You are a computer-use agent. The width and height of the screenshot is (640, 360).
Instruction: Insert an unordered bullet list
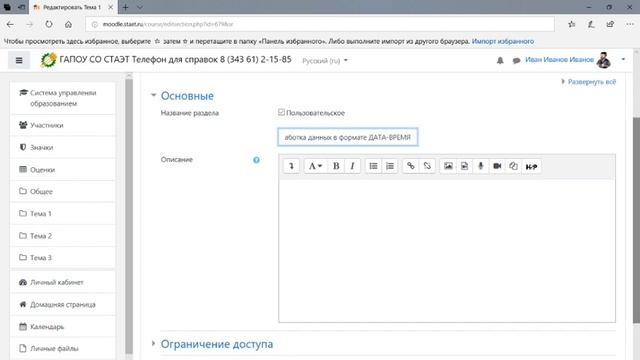pyautogui.click(x=373, y=166)
